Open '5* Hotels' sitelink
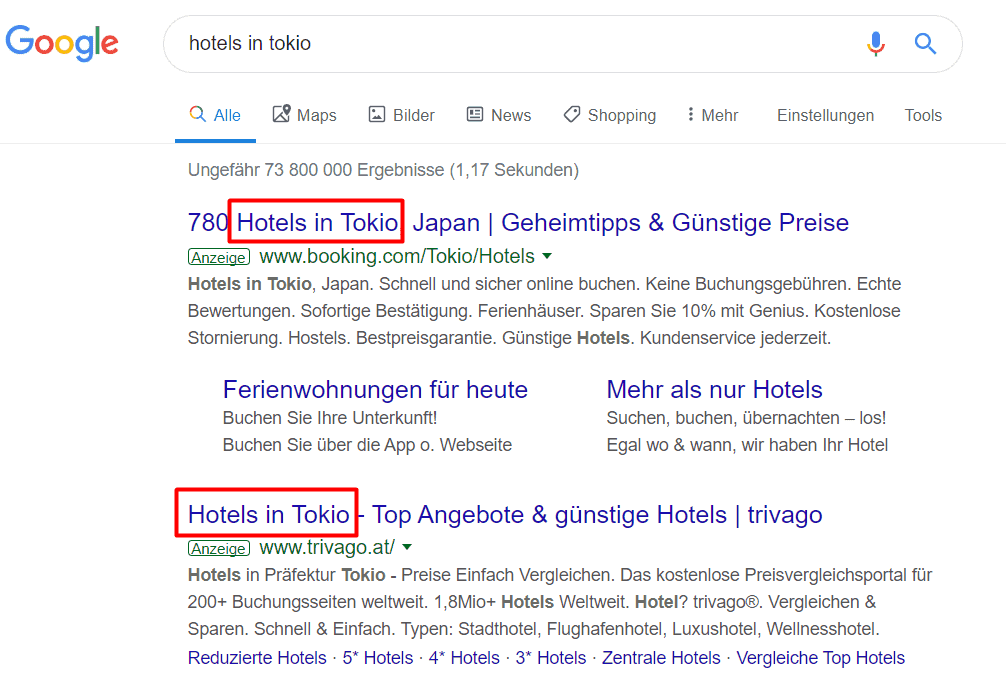The image size is (1006, 690). click(377, 658)
